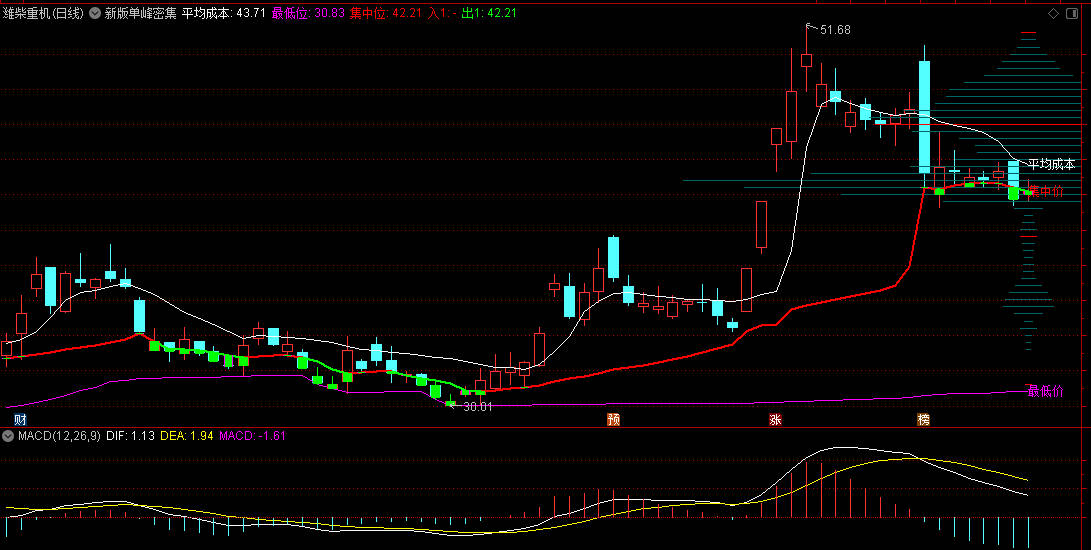Click the MACD: -1.61 value

[x=252, y=436]
